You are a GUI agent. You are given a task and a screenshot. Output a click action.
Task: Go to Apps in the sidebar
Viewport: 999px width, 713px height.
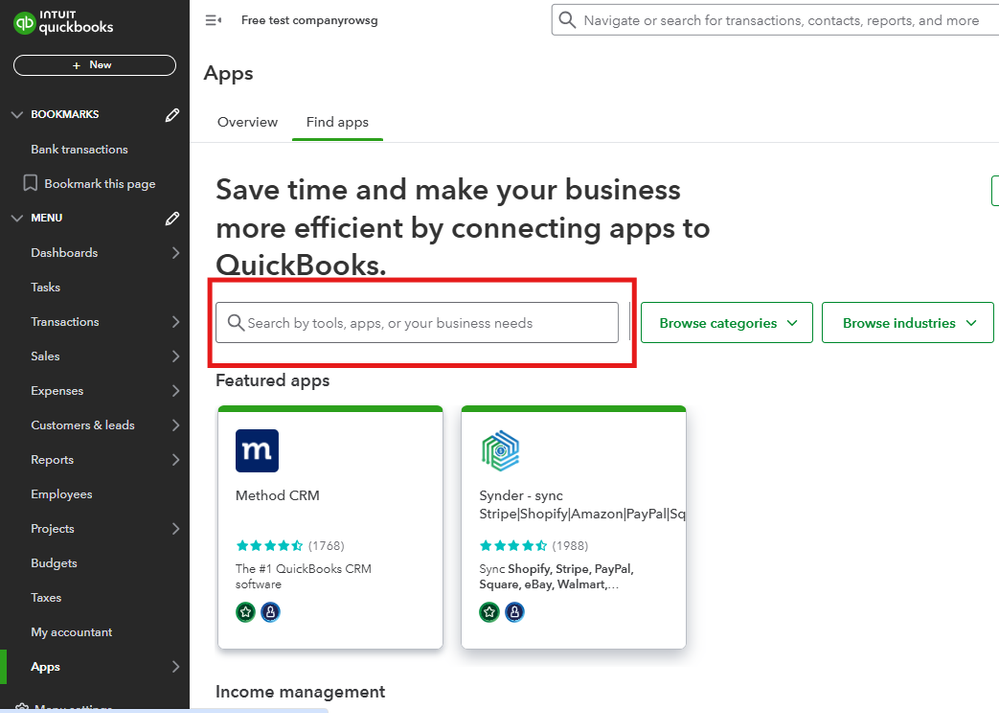coord(46,666)
